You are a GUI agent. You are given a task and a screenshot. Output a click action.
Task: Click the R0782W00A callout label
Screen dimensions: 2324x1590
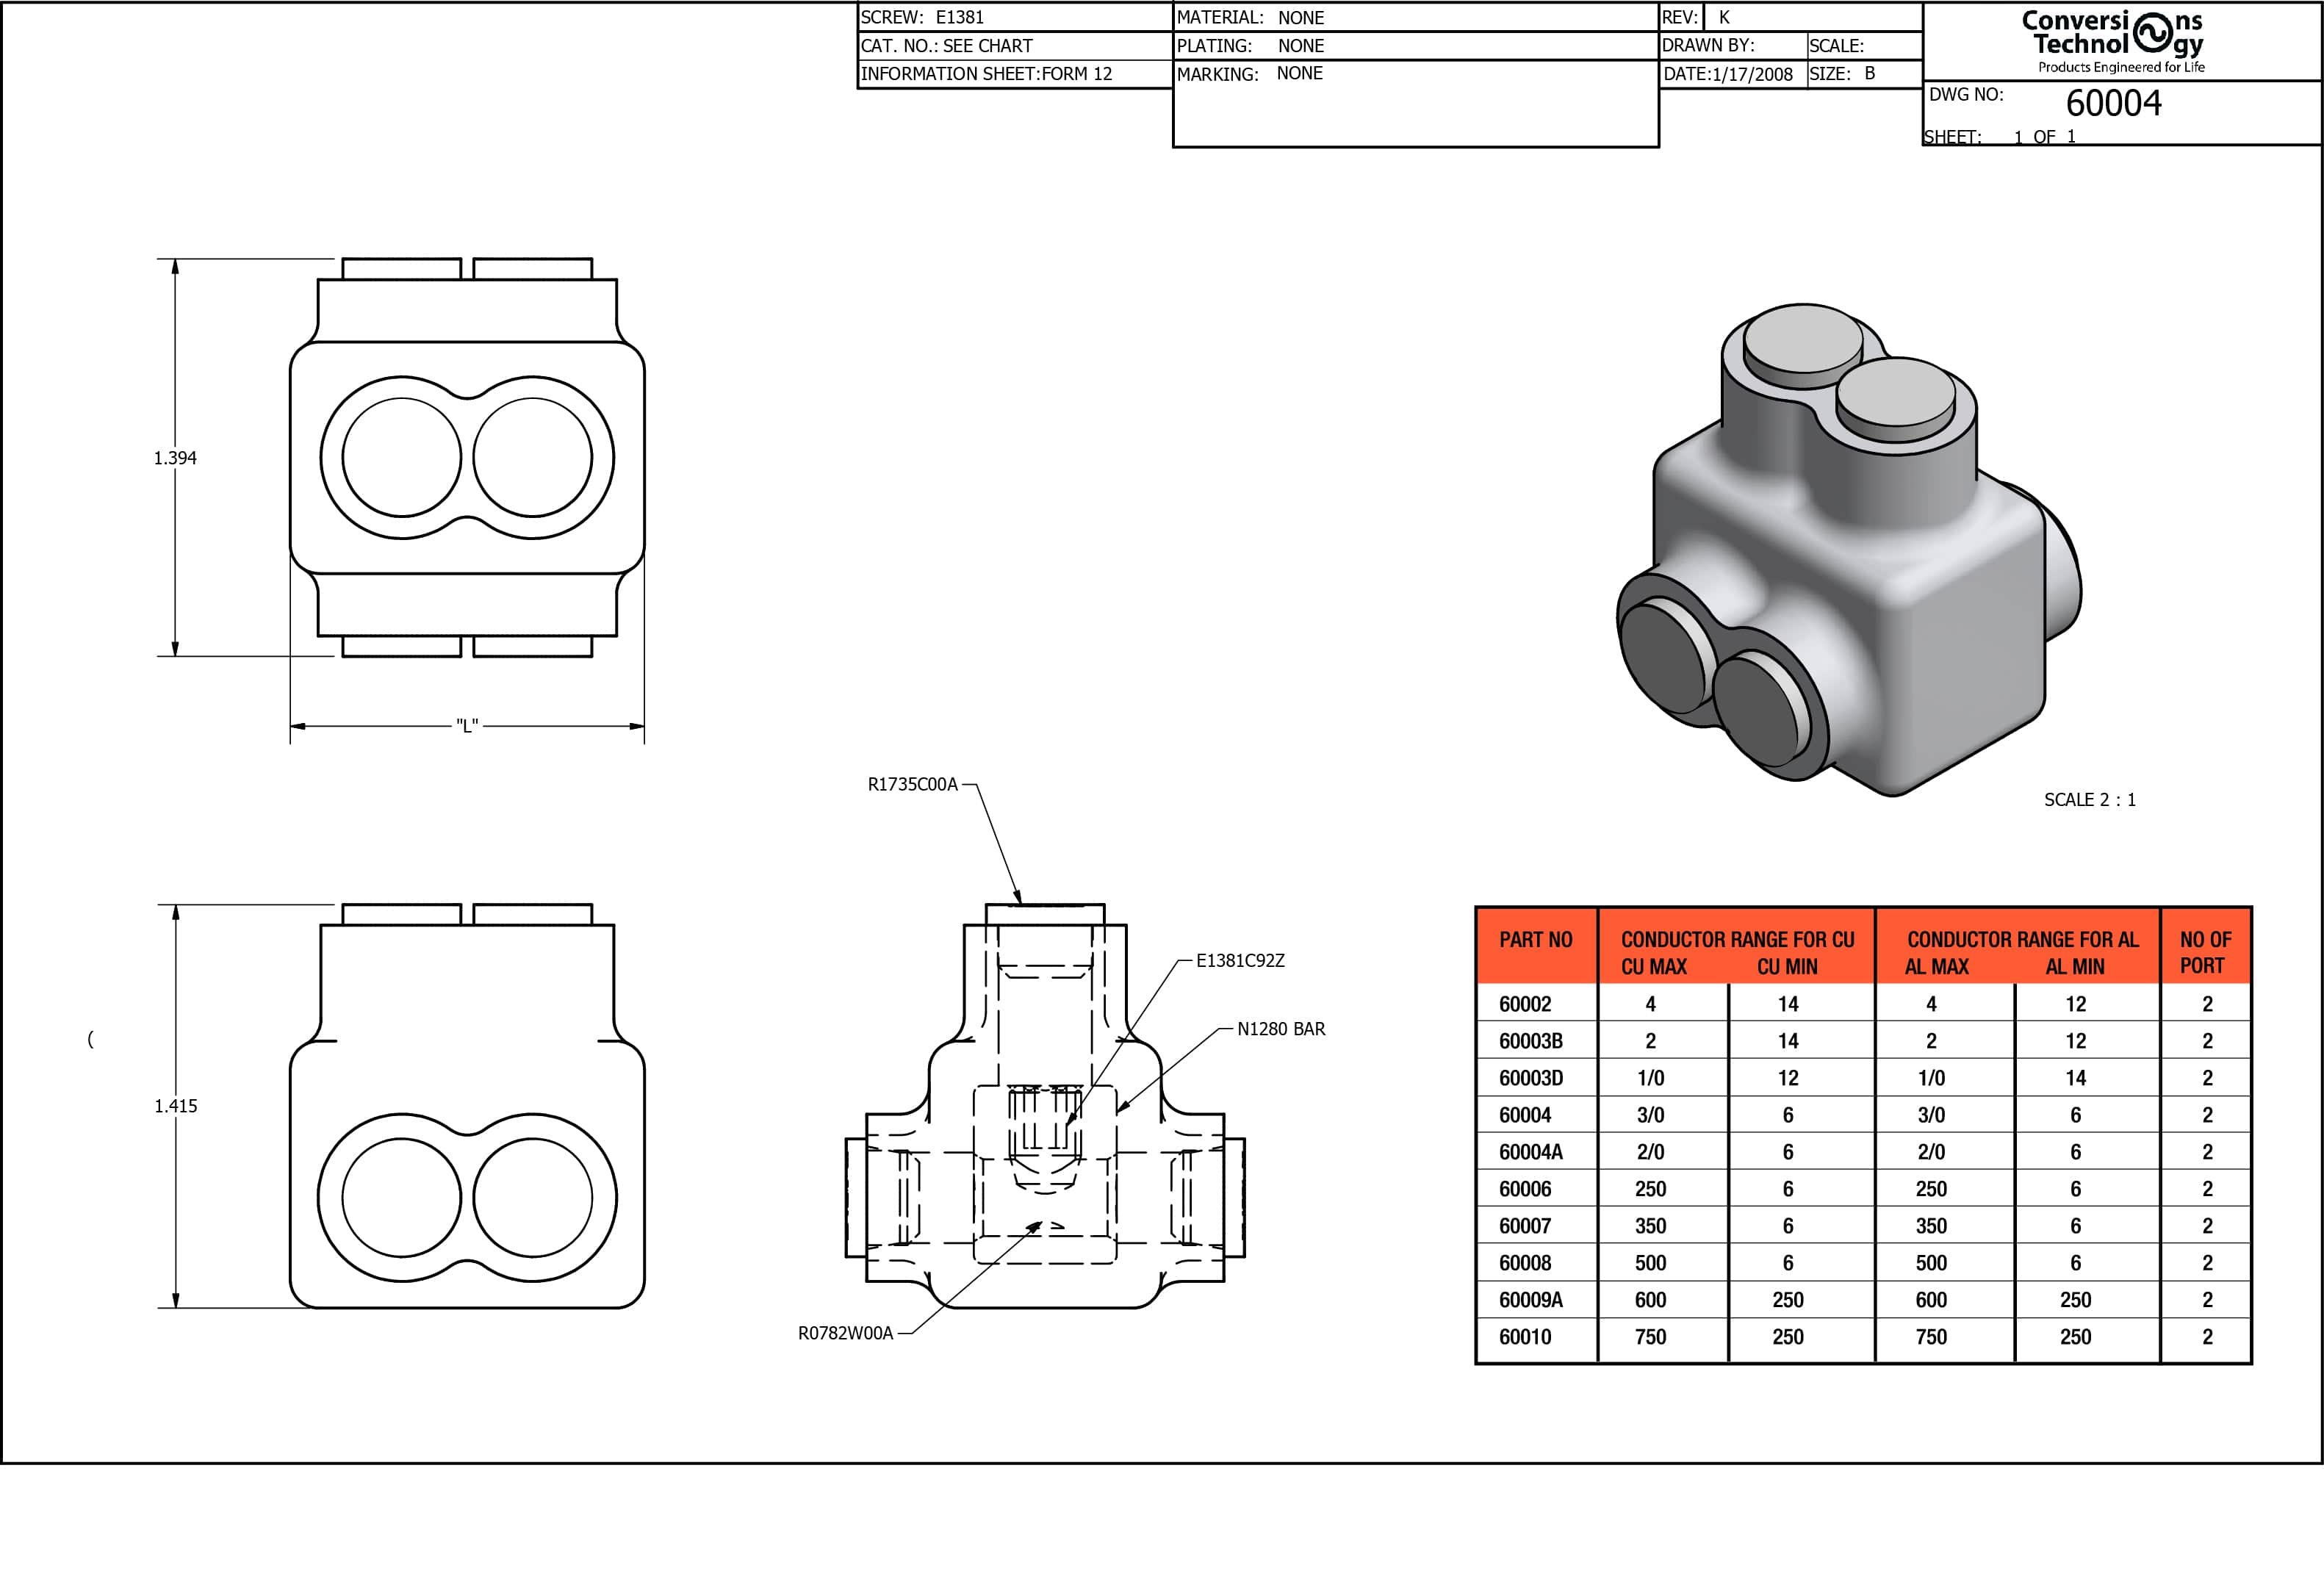point(845,1333)
